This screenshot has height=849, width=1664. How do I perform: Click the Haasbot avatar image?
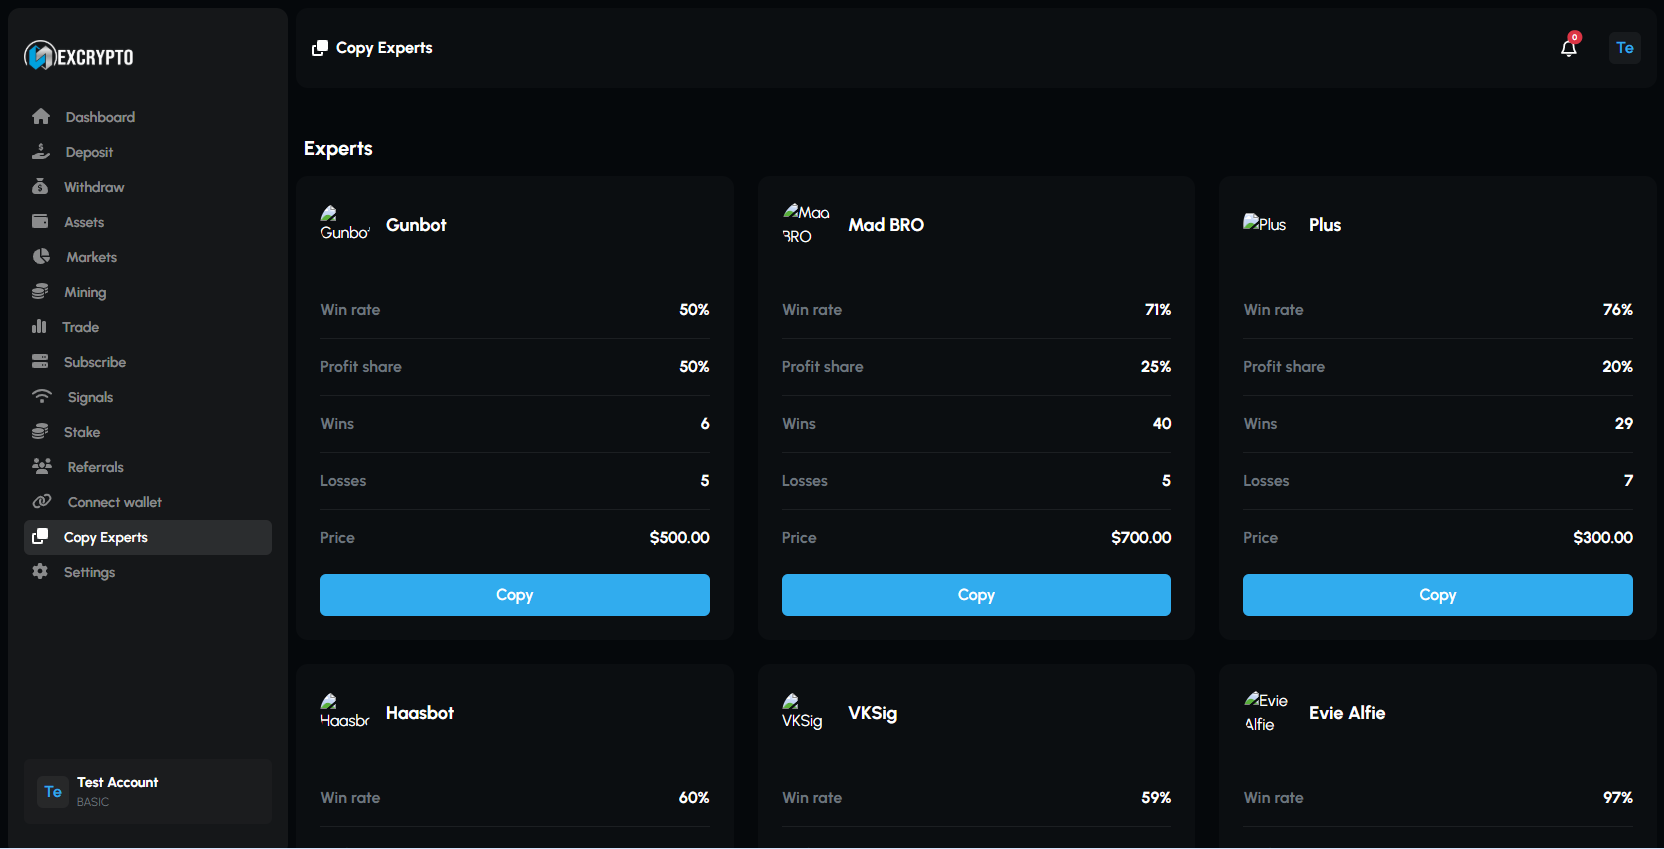[345, 712]
